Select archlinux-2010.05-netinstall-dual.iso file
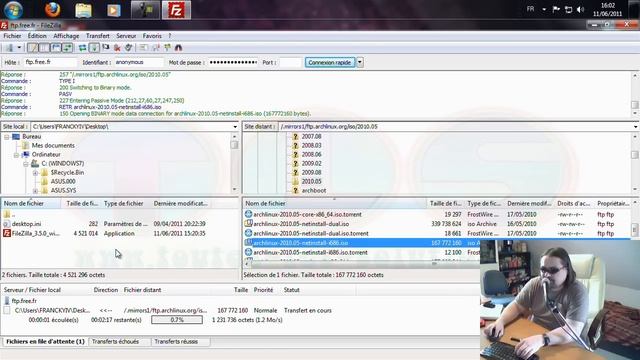This screenshot has width=640, height=360. coord(301,224)
